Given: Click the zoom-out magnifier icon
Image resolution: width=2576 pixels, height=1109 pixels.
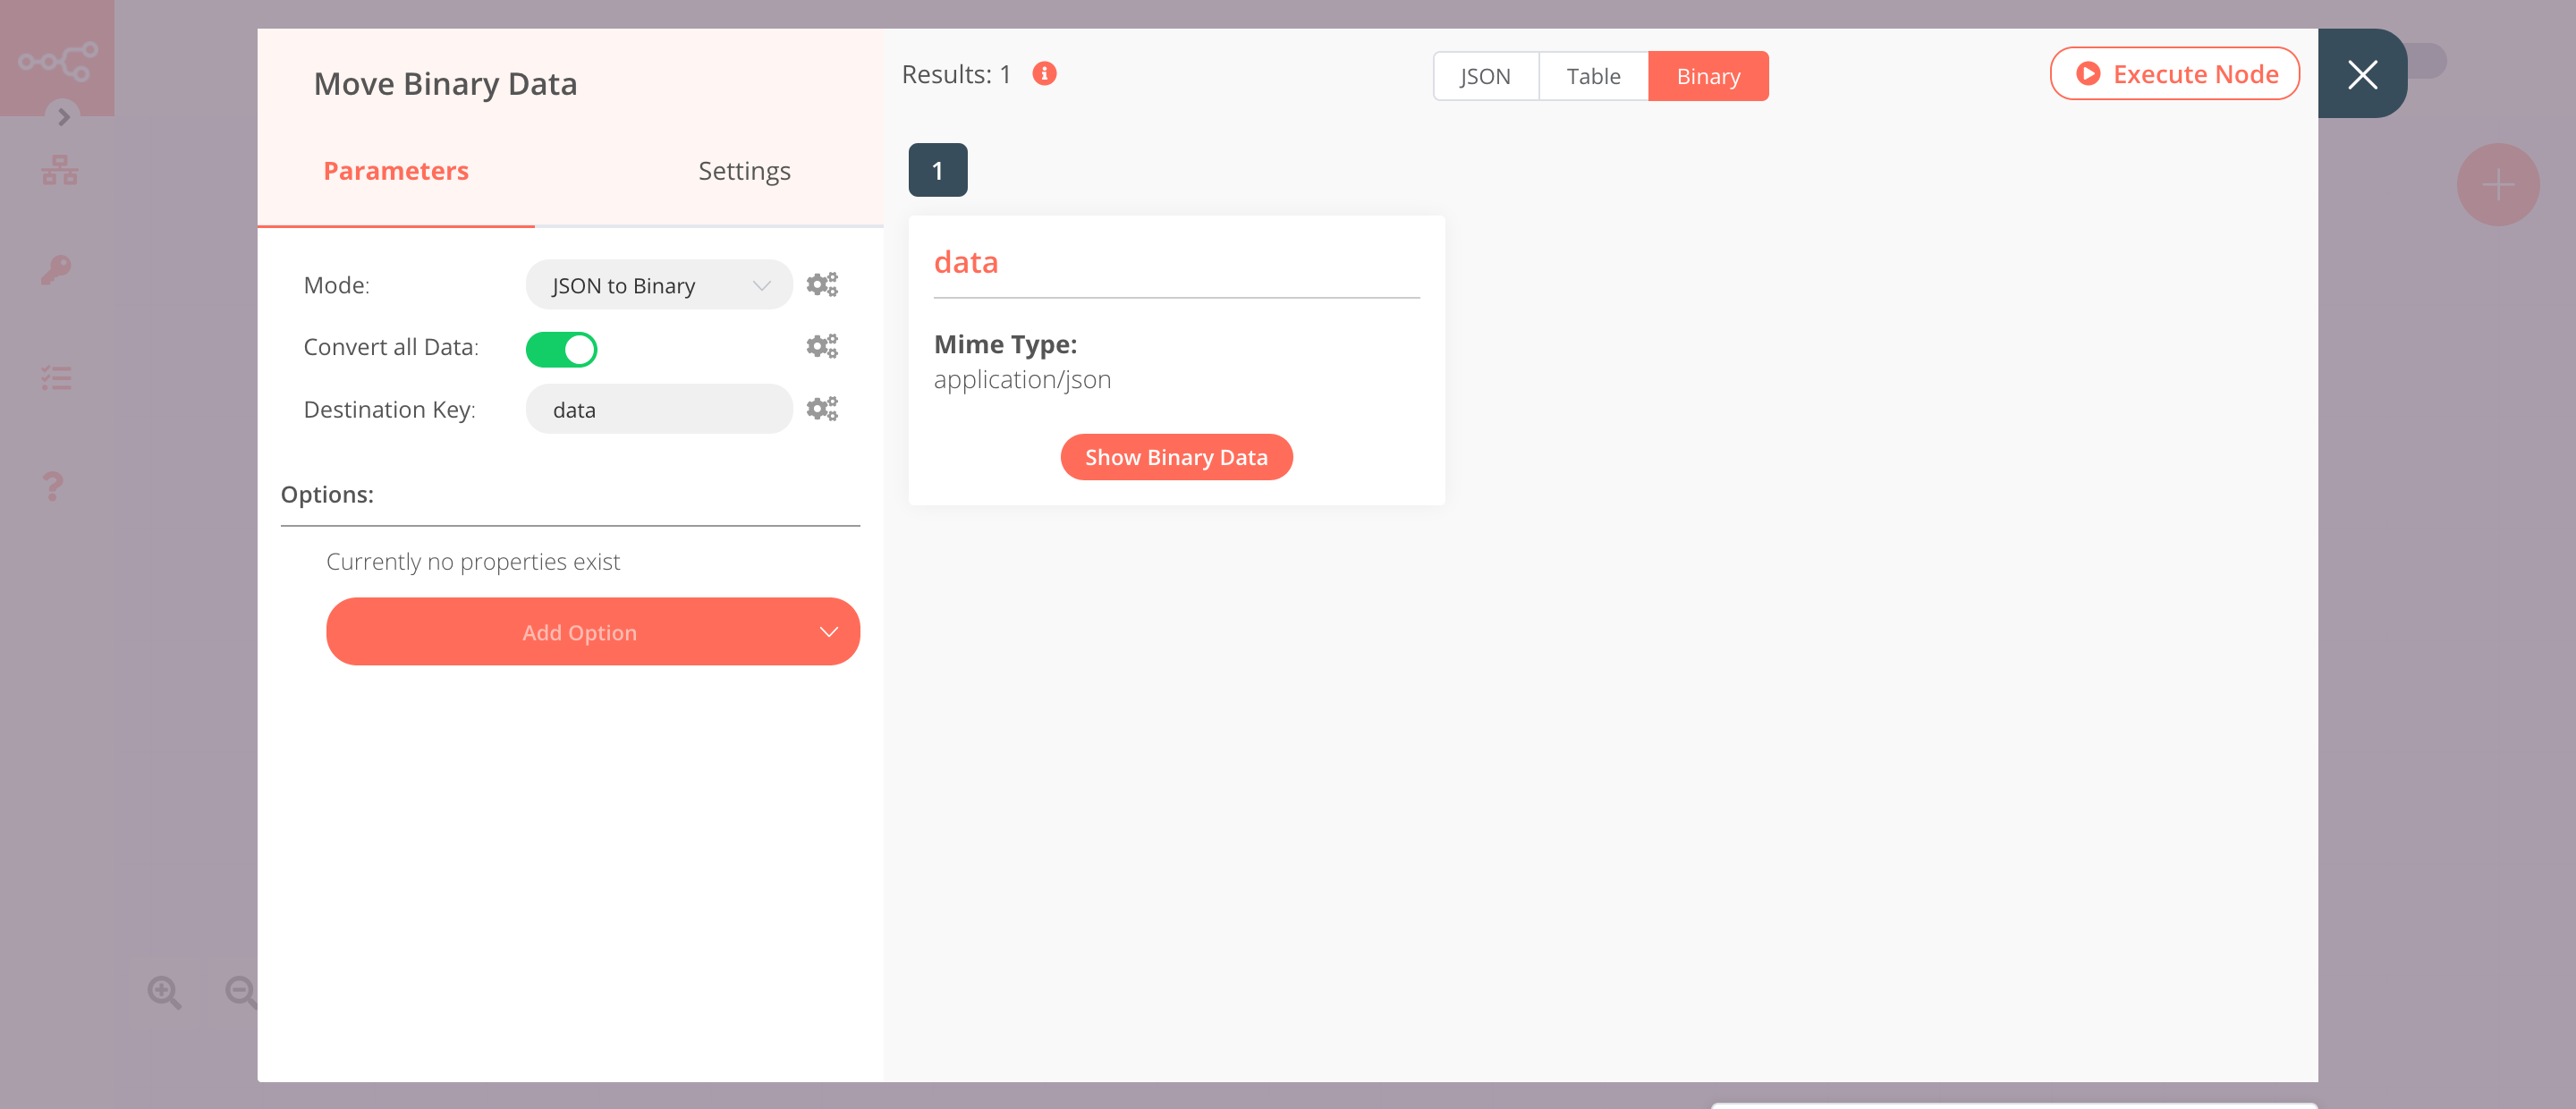Looking at the screenshot, I should pos(243,991).
